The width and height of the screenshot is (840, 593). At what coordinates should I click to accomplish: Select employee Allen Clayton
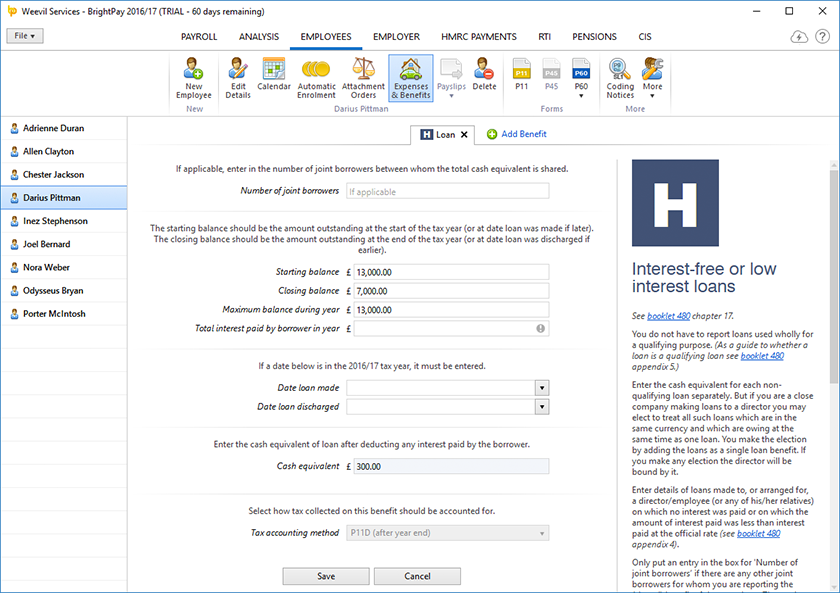(x=64, y=152)
